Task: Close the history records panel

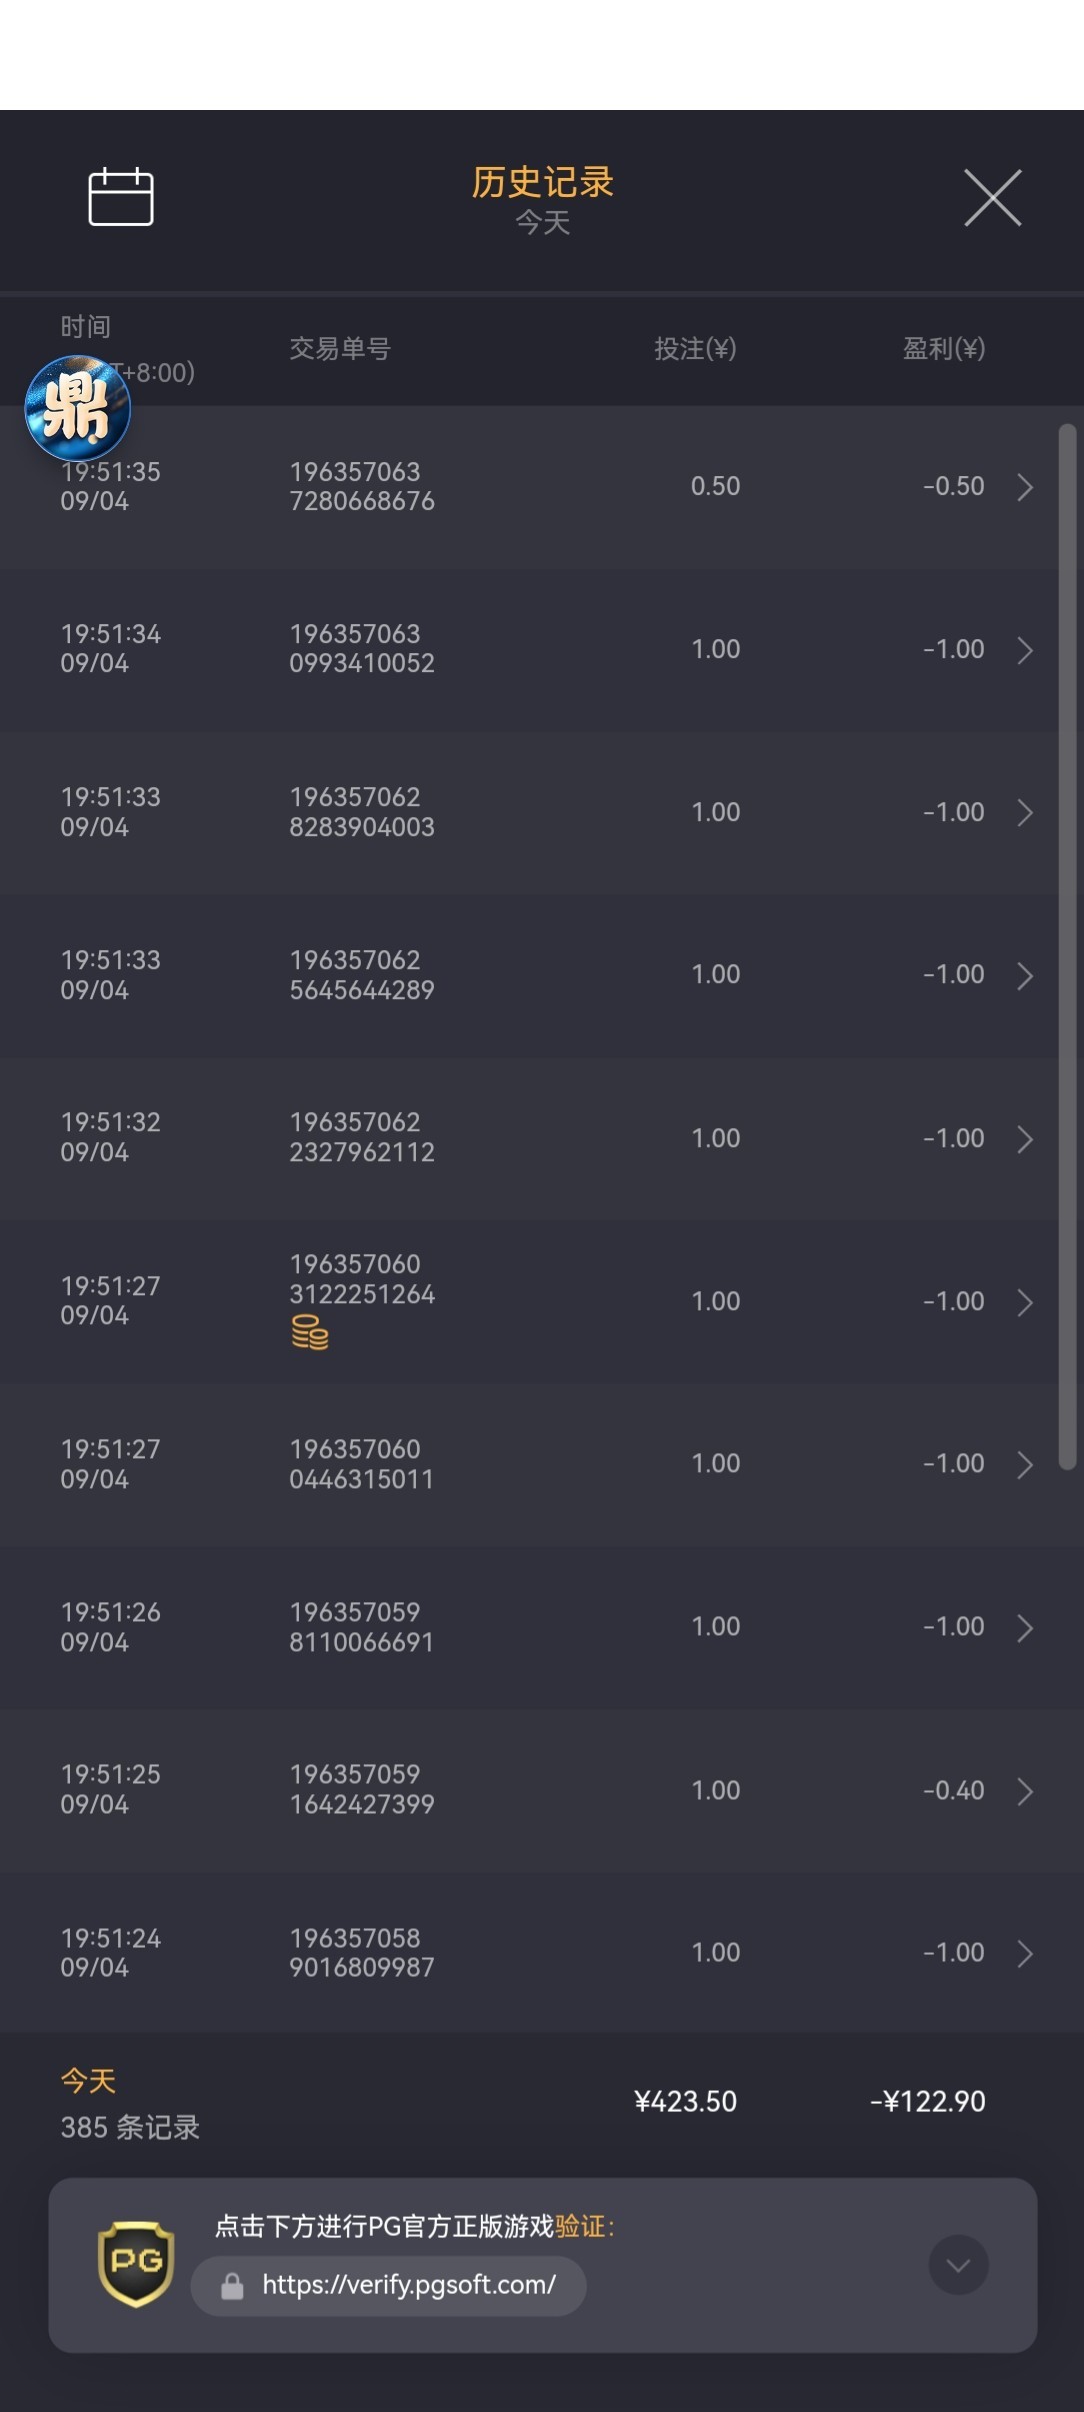Action: [992, 198]
